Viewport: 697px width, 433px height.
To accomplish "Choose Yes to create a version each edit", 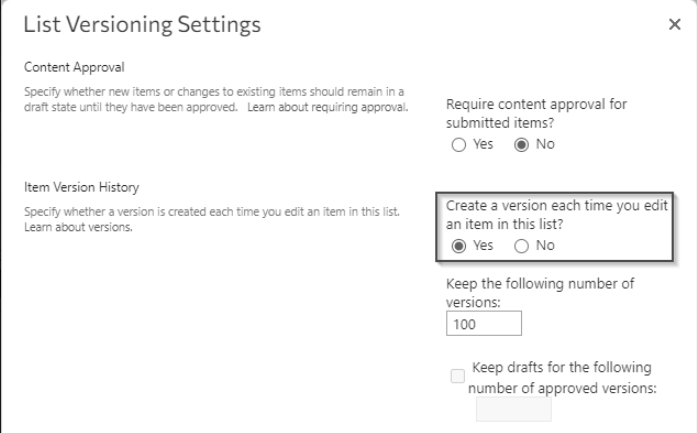I will coord(460,245).
